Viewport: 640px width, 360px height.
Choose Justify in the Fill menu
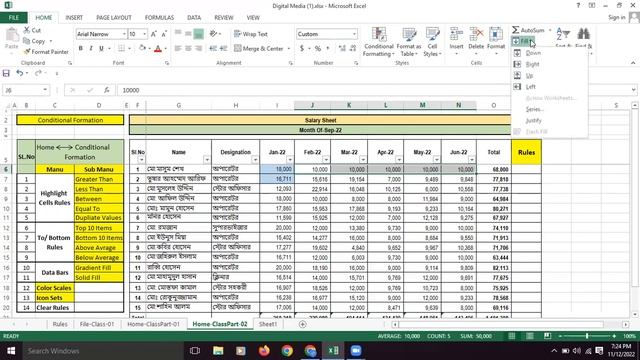tap(533, 120)
